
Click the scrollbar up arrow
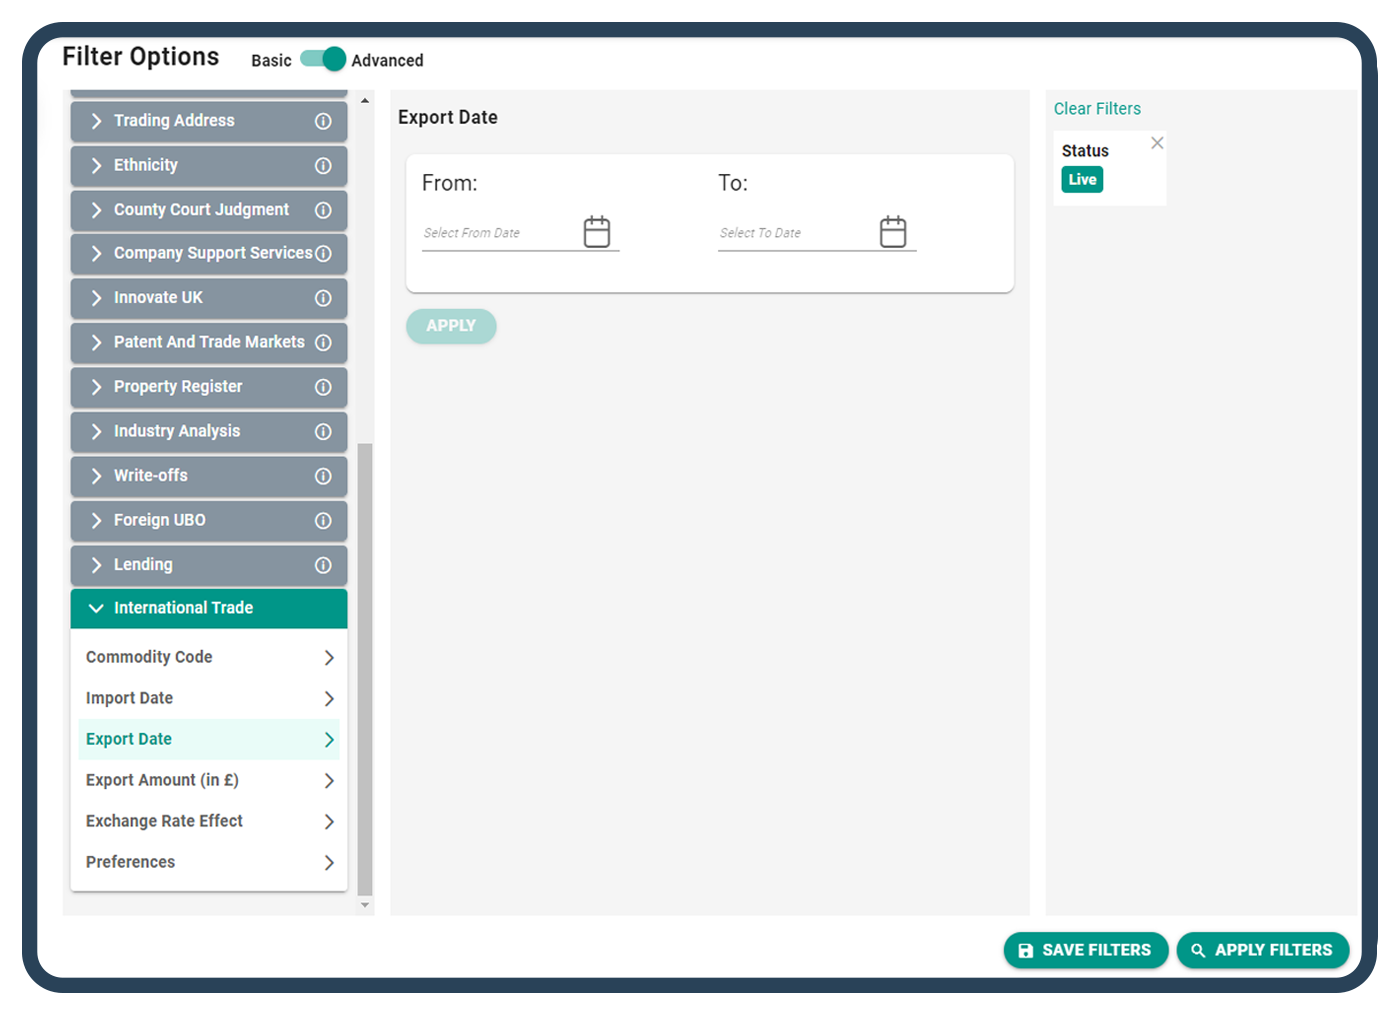[x=365, y=101]
